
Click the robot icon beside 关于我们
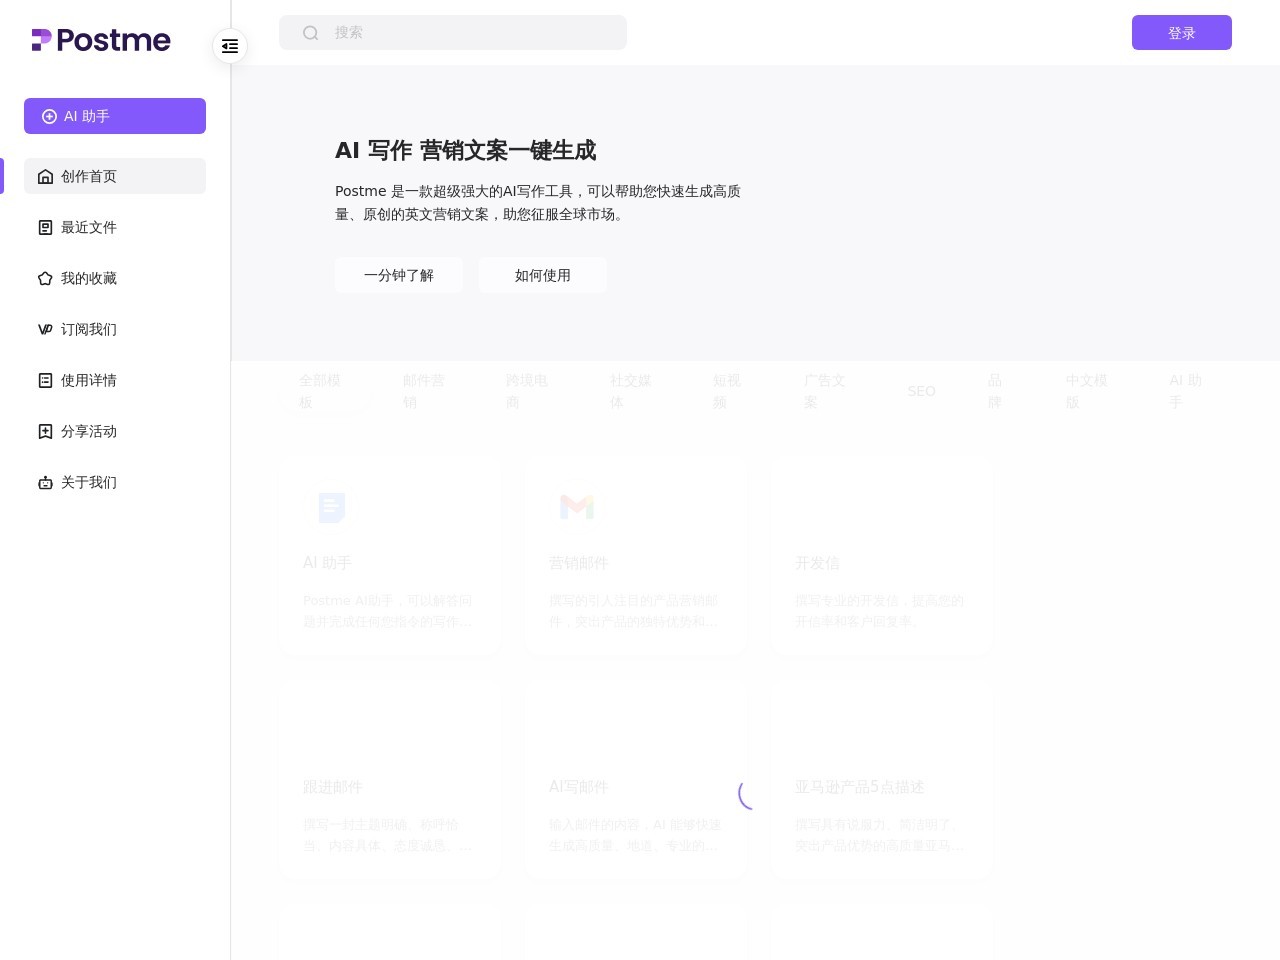(x=45, y=482)
